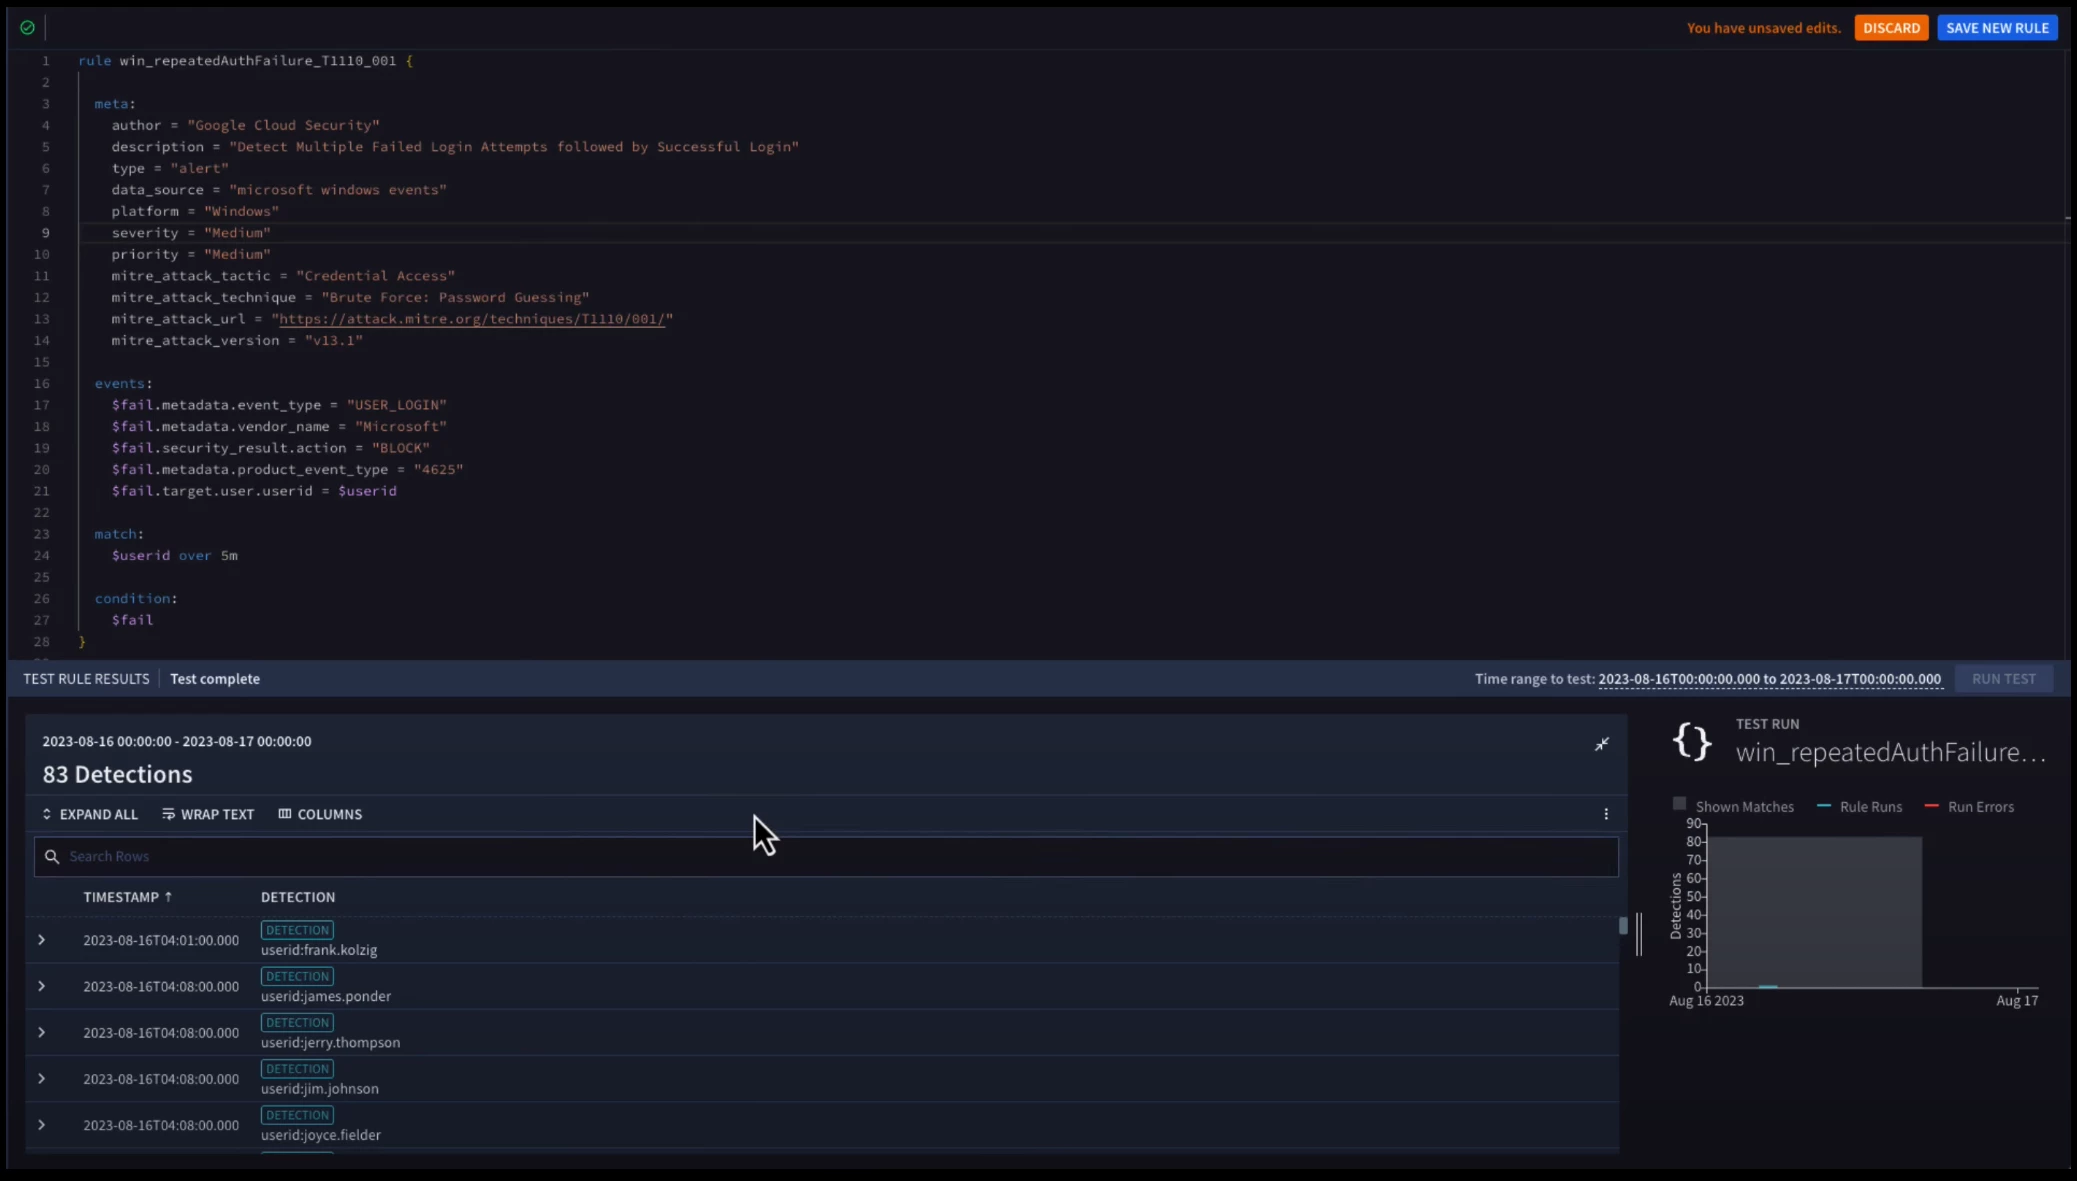Click the Expand All rows icon
Viewport: 2077px width, 1181px height.
(x=46, y=814)
